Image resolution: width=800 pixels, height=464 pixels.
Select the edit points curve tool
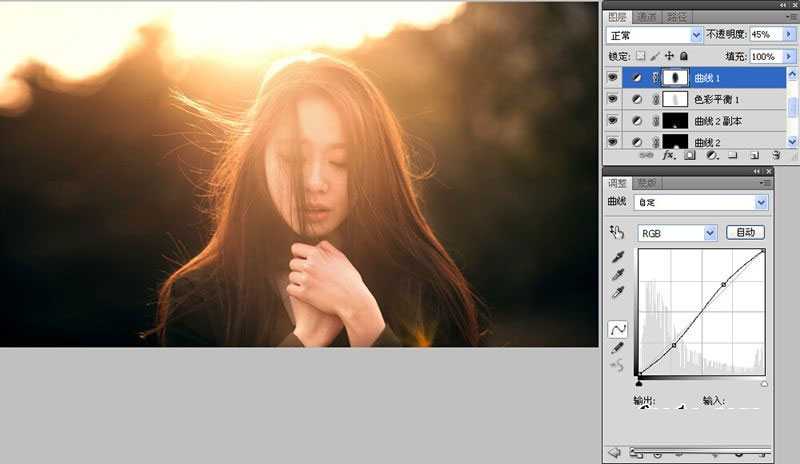point(617,329)
